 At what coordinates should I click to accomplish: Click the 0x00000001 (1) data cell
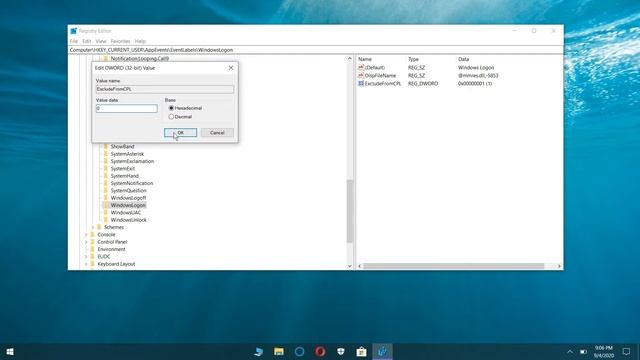(475, 83)
